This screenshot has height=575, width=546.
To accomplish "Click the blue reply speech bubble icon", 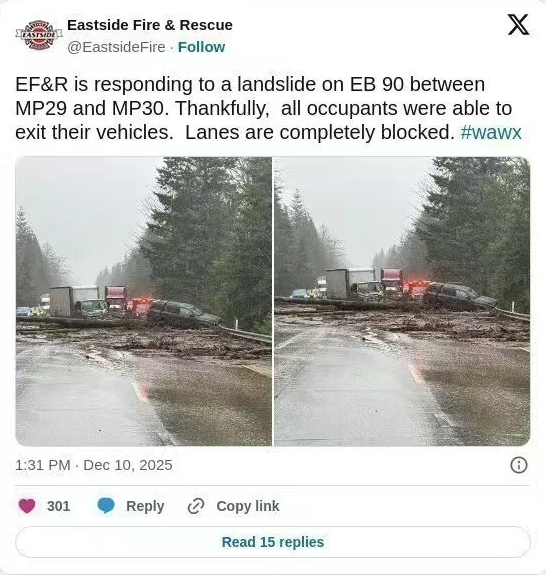I will [x=106, y=506].
